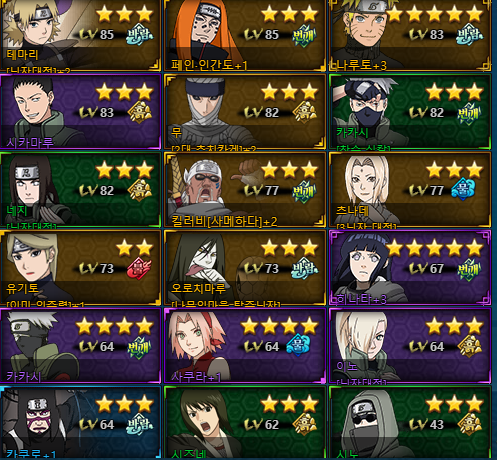Click the earth element icon on Shikamaru's card
The width and height of the screenshot is (497, 460).
[x=140, y=113]
